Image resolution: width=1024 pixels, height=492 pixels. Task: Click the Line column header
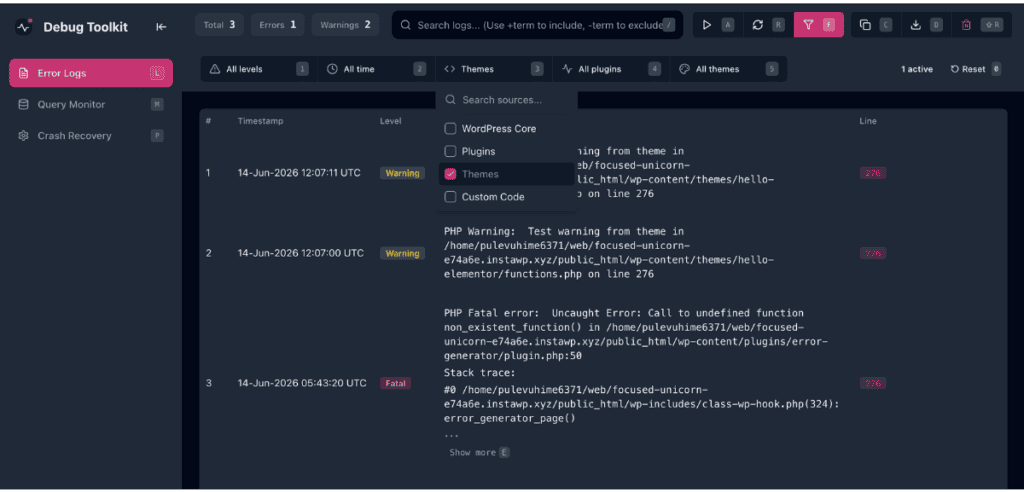868,121
